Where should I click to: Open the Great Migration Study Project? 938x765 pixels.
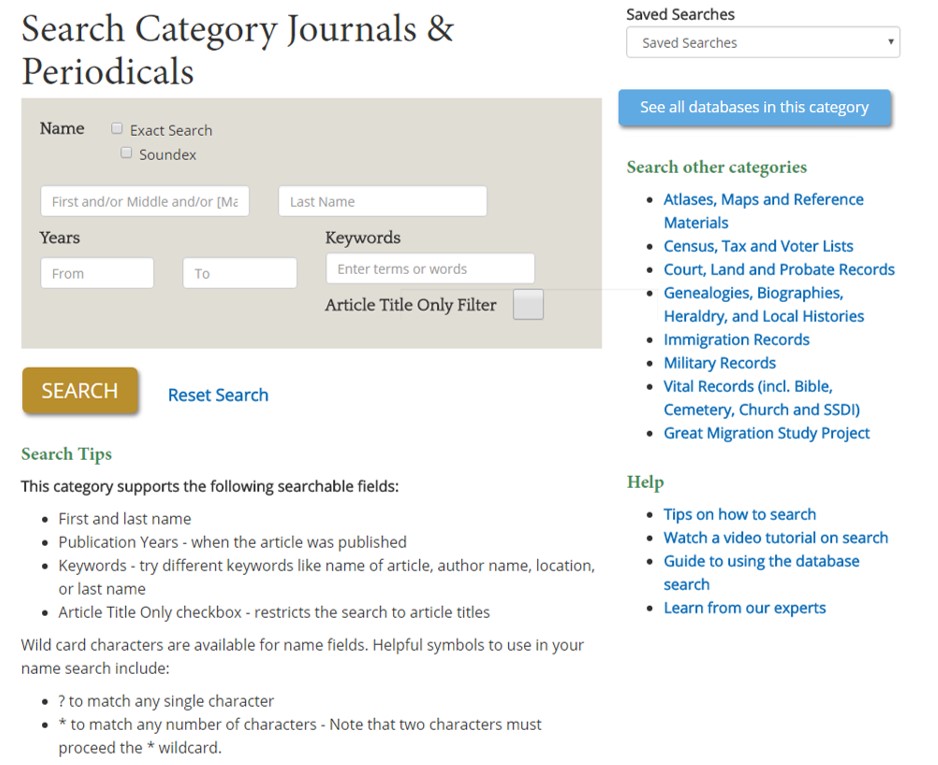[767, 433]
